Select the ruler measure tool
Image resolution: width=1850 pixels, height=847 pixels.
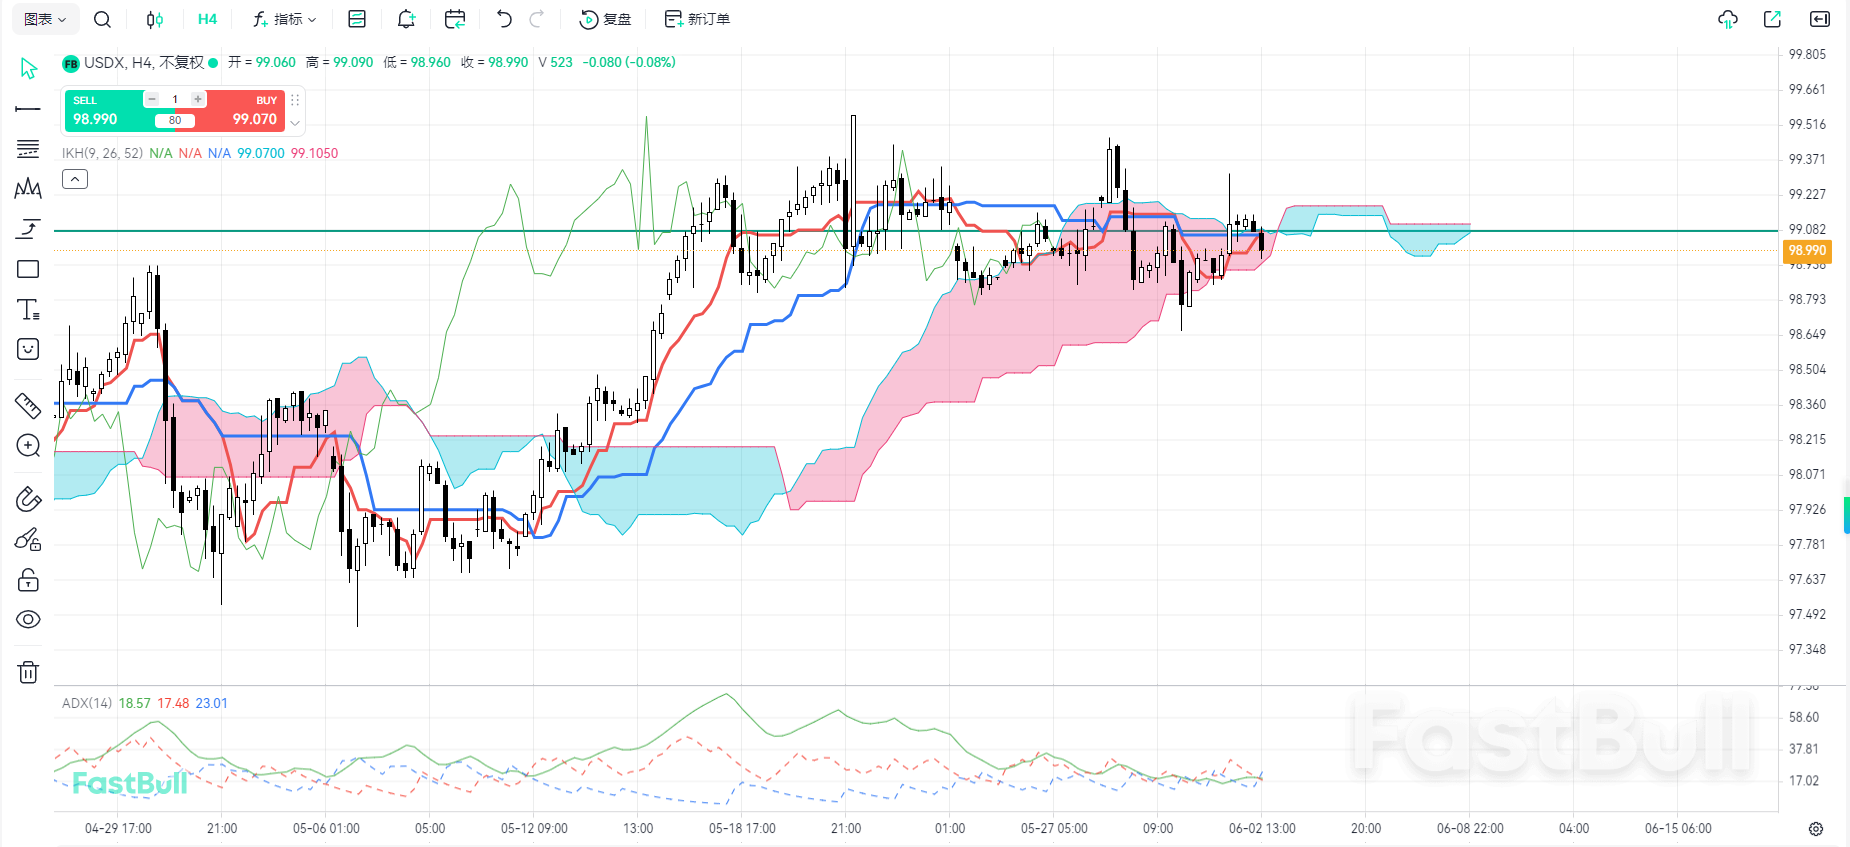click(x=28, y=405)
